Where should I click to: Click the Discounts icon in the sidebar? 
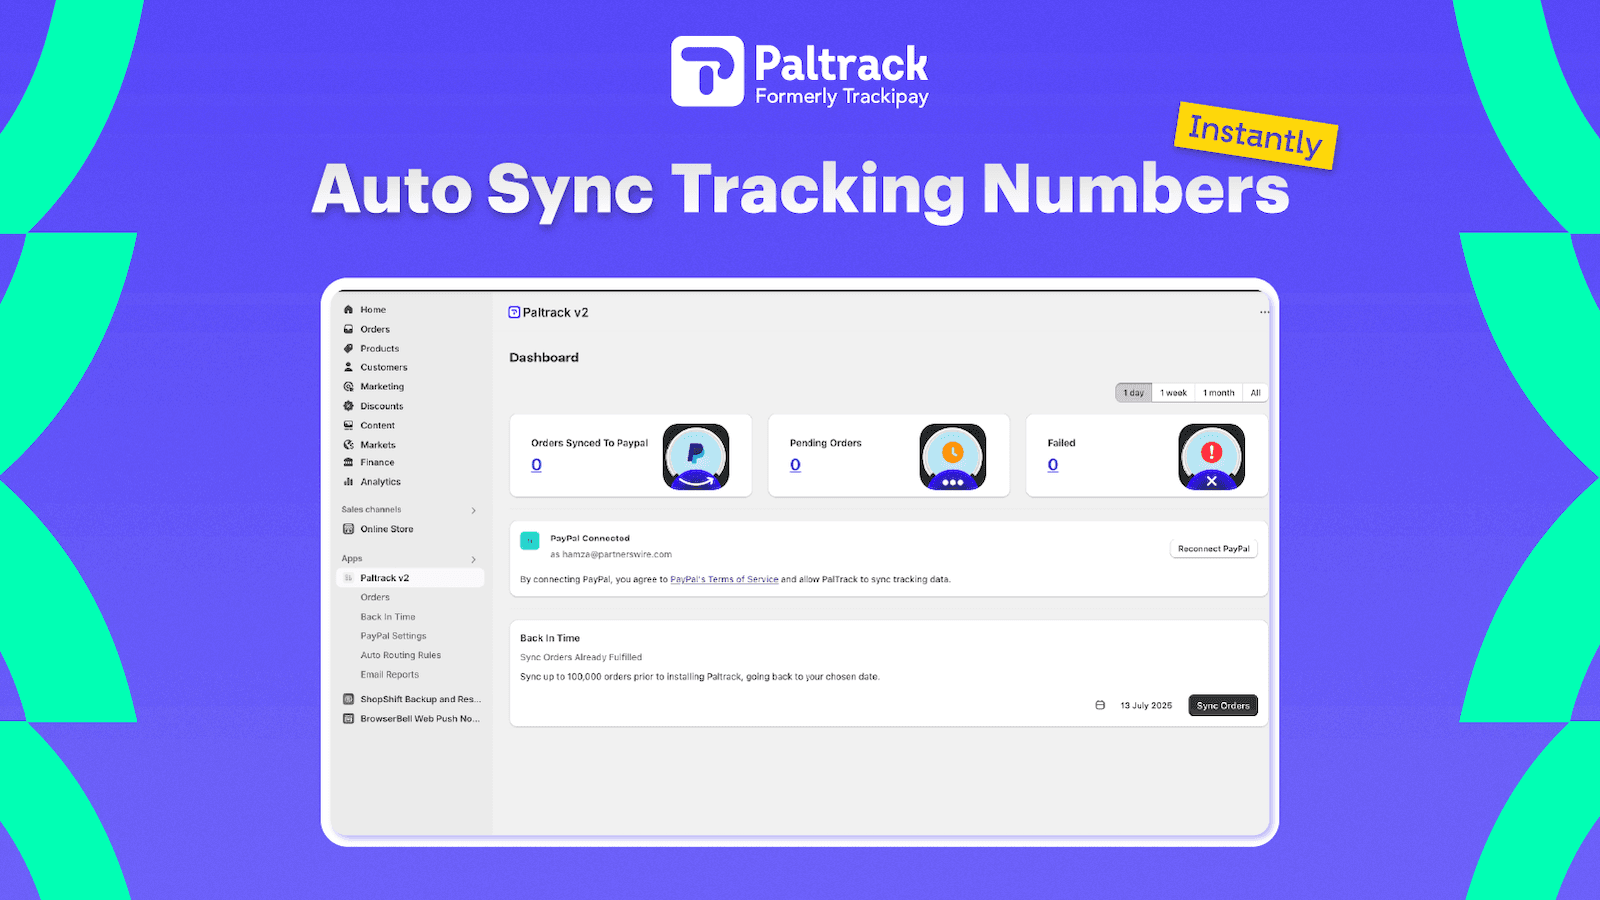(x=347, y=405)
